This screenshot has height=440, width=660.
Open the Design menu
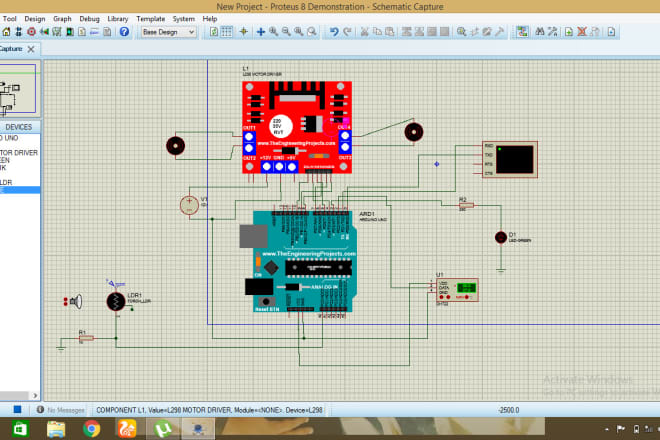pos(35,19)
